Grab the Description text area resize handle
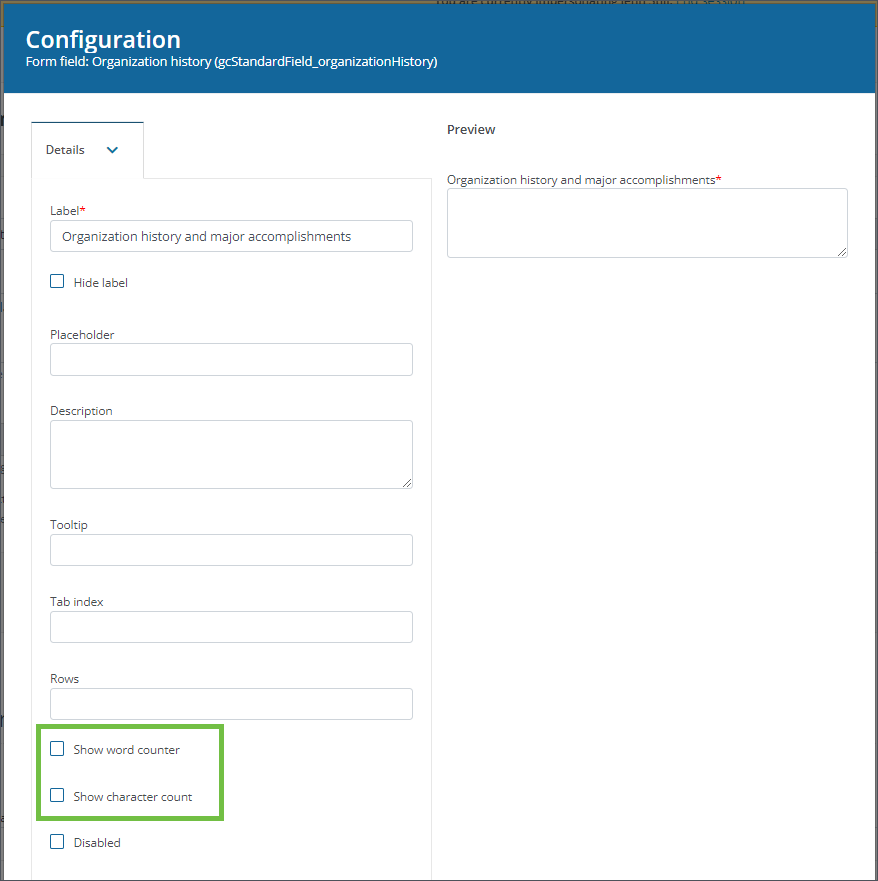Viewport: 878px width, 881px height. (x=407, y=483)
